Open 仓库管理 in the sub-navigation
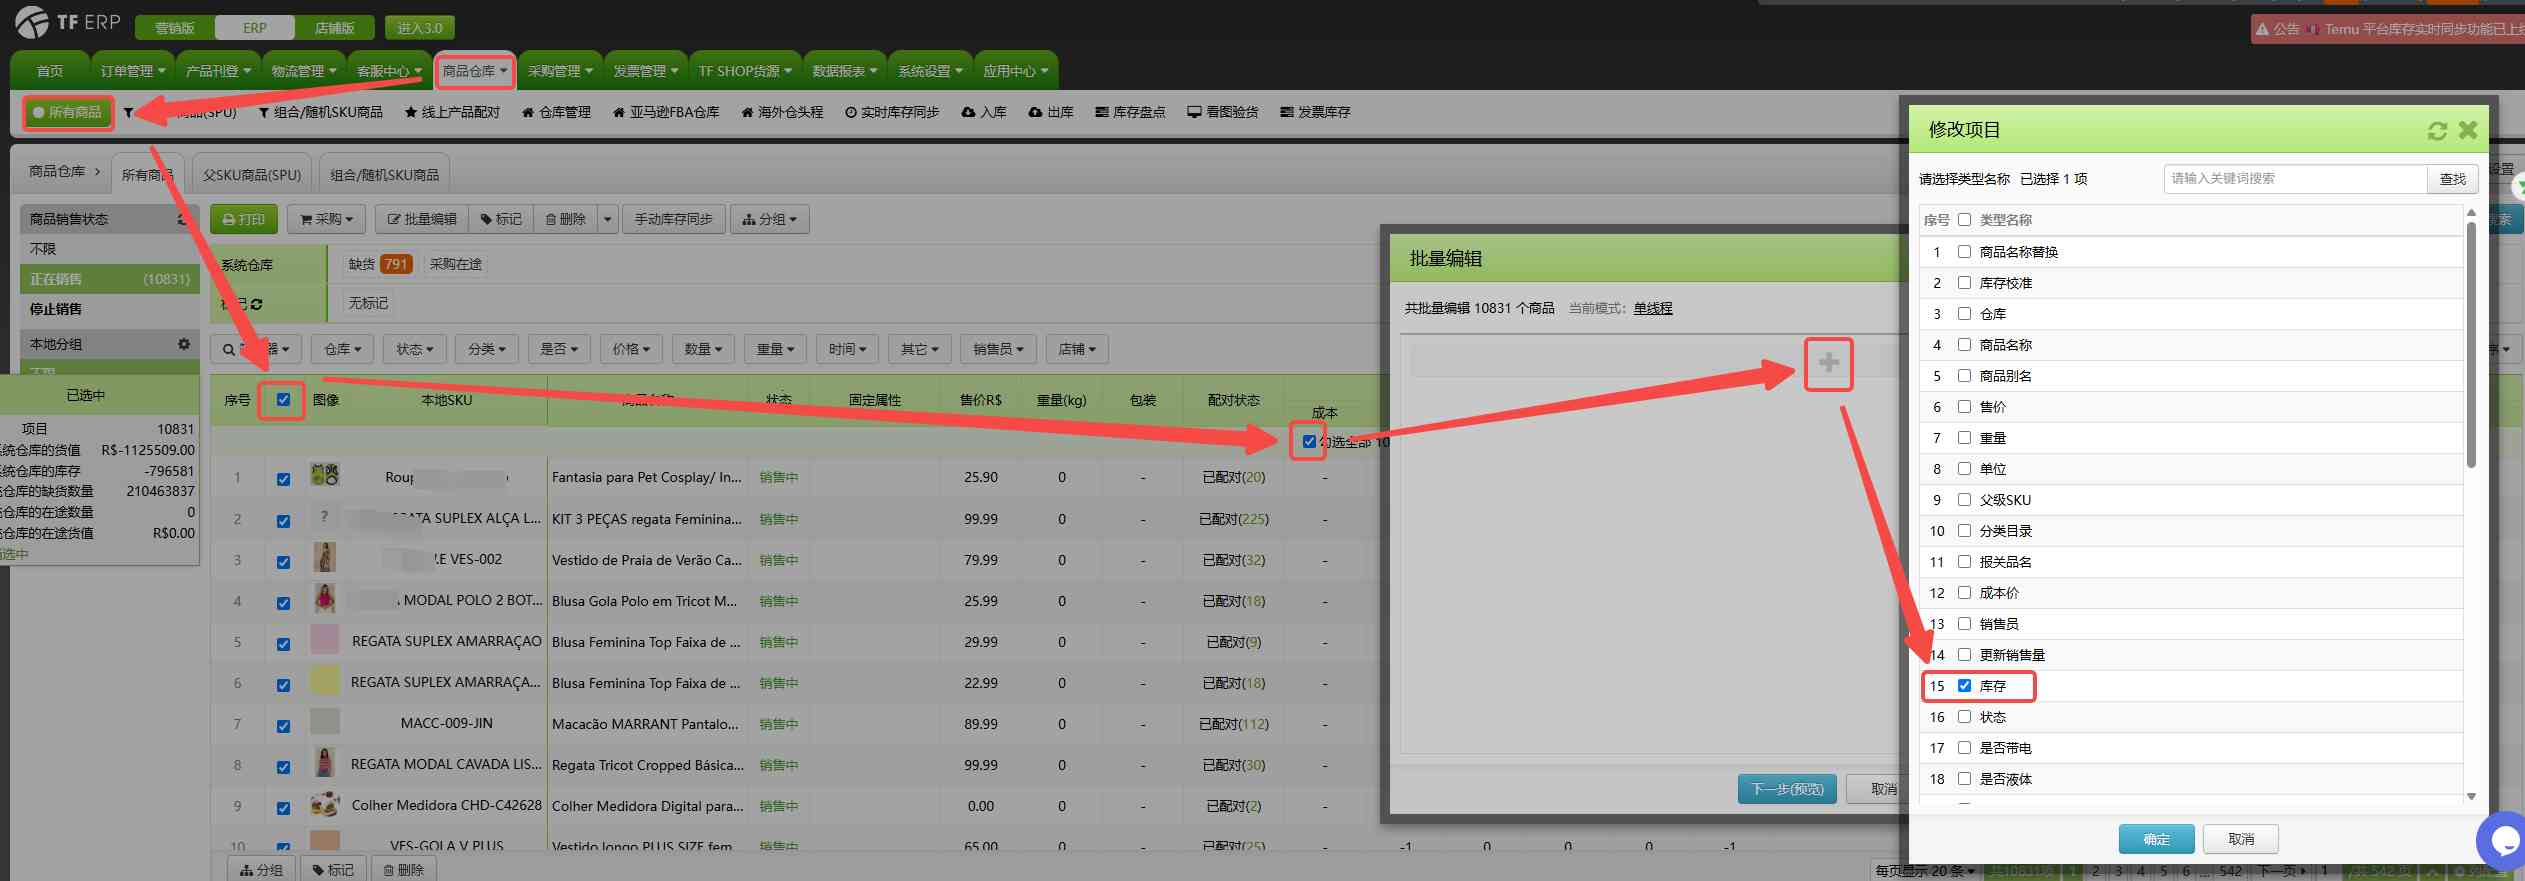The width and height of the screenshot is (2525, 881). pos(556,112)
